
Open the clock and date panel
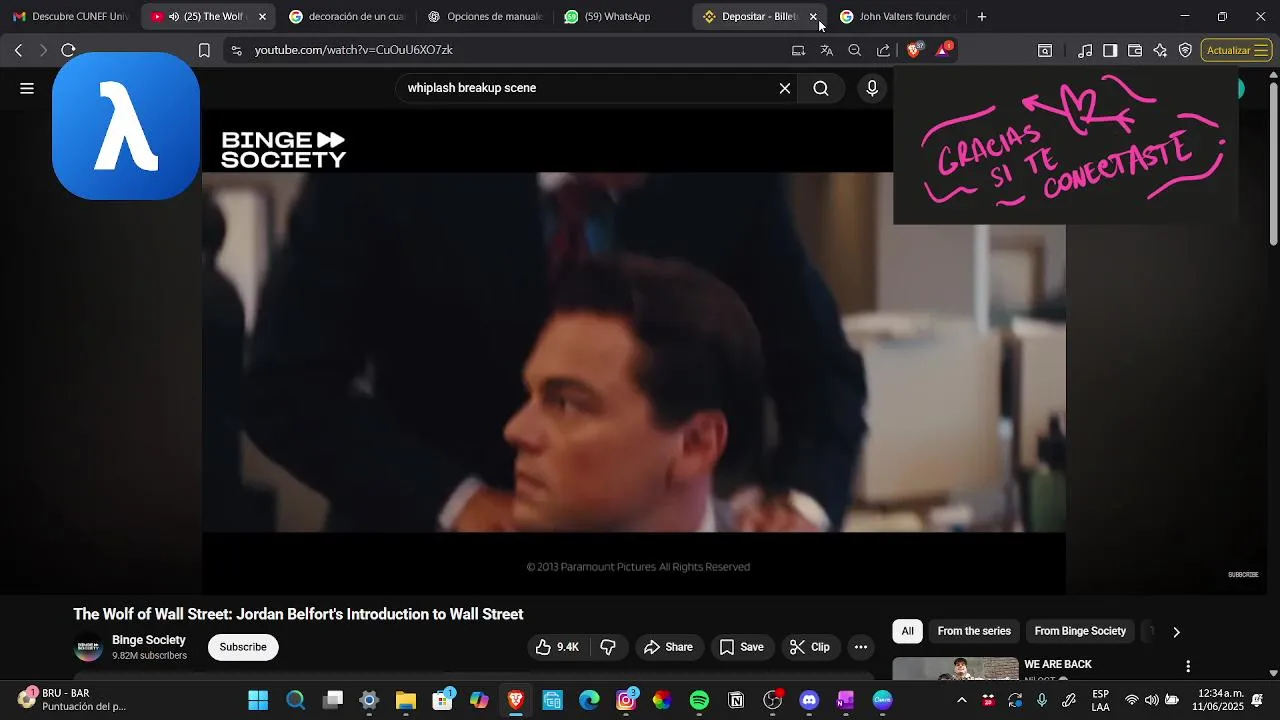coord(1220,700)
